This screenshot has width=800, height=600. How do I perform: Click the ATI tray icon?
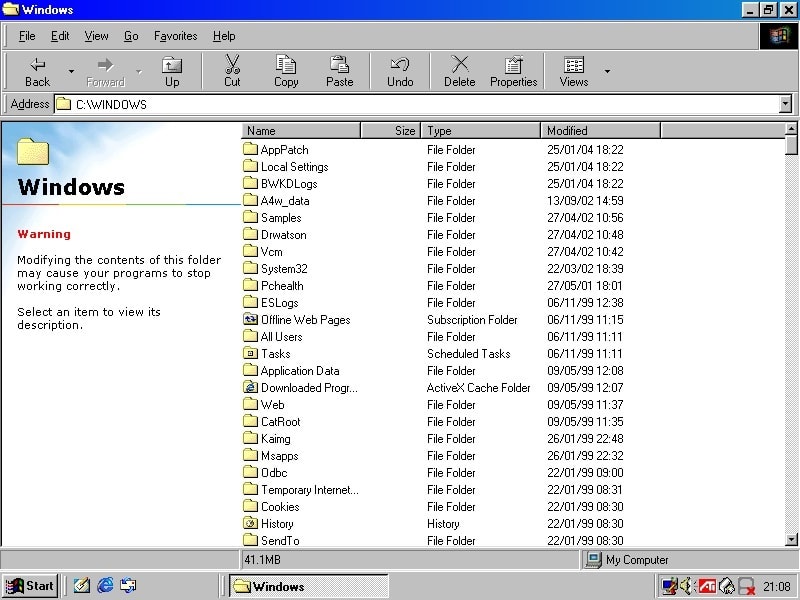tap(707, 586)
